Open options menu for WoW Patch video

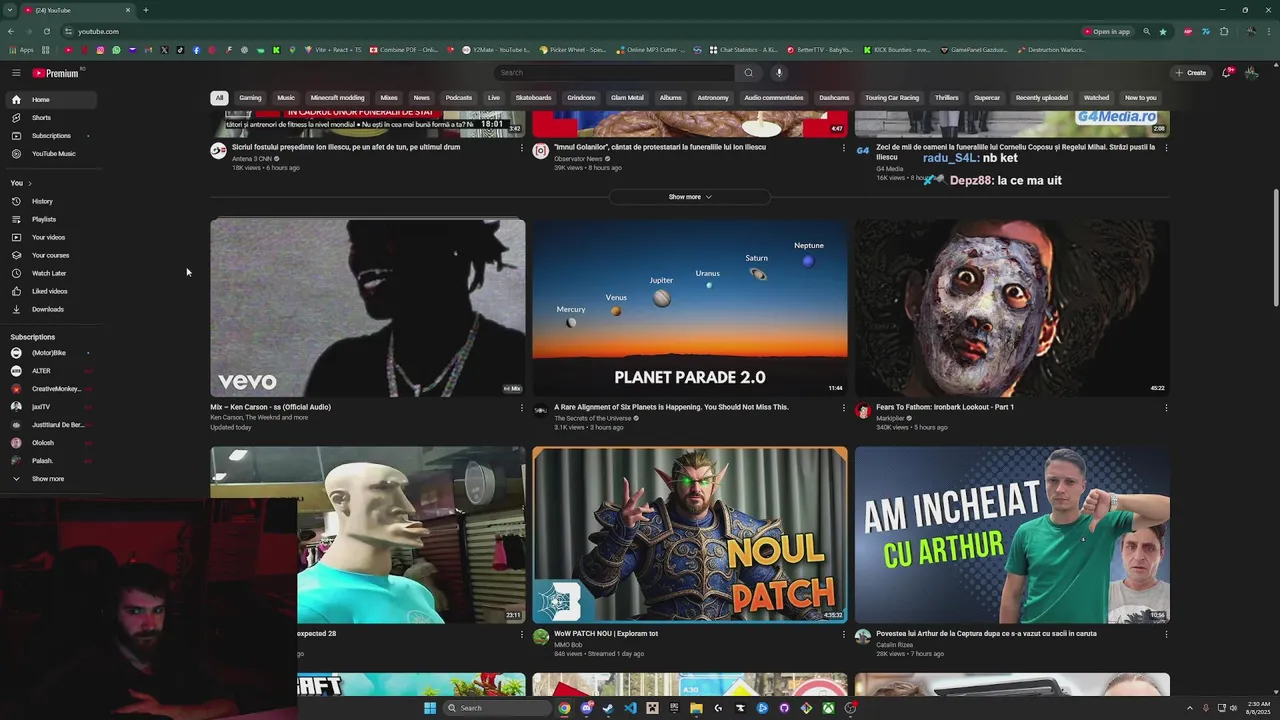(843, 634)
